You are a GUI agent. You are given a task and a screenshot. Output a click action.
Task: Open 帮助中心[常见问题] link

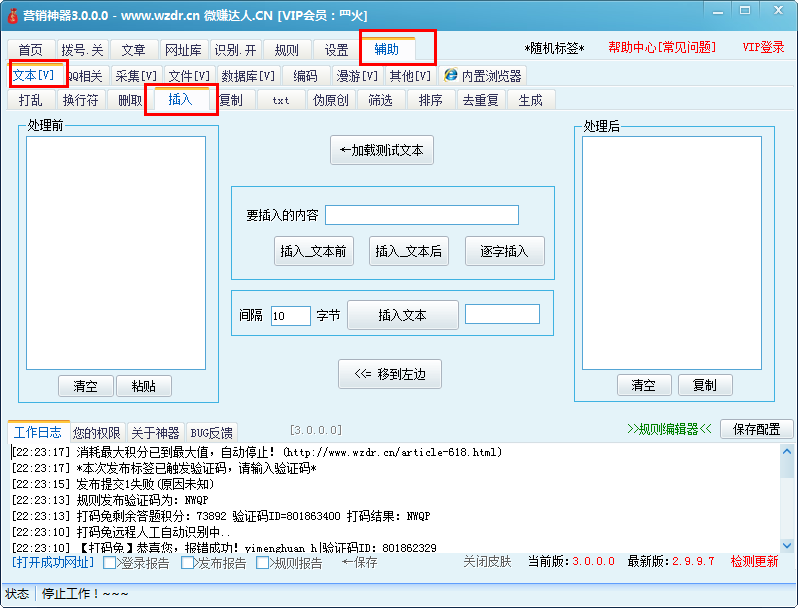pos(662,47)
